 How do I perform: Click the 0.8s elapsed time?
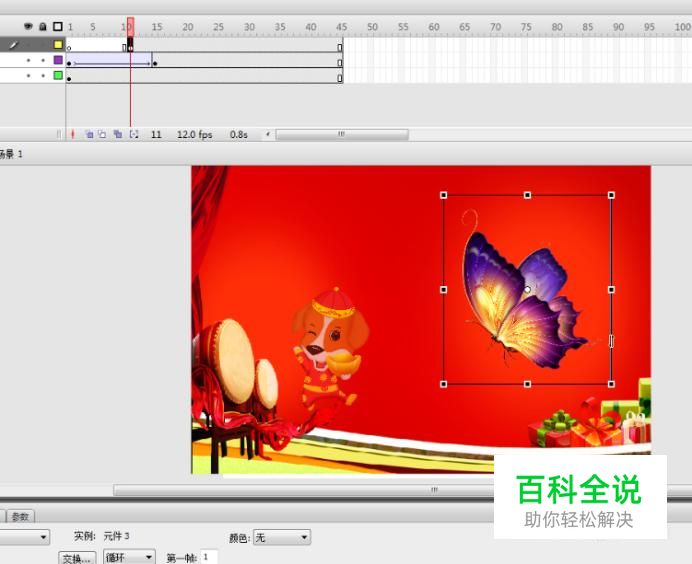point(238,135)
